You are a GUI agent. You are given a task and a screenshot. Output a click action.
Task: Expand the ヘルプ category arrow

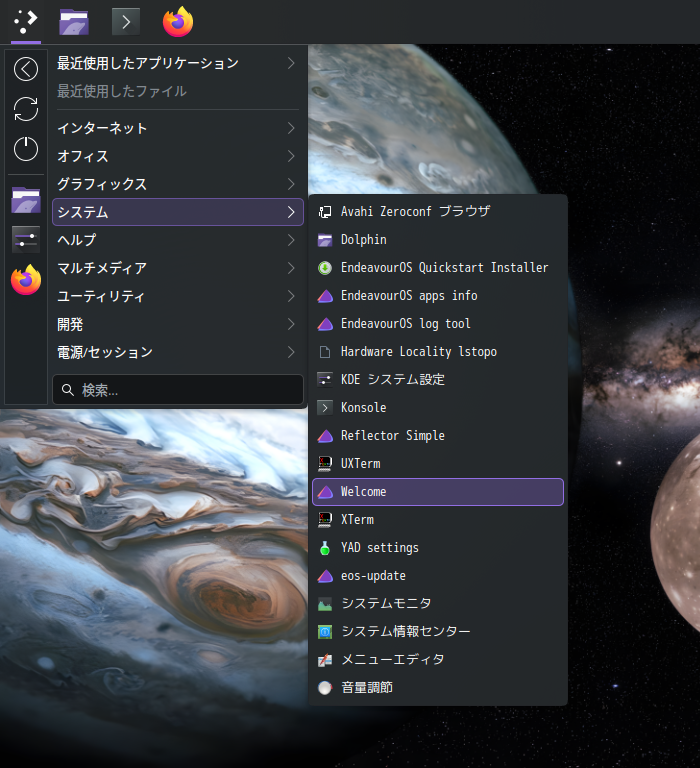291,240
